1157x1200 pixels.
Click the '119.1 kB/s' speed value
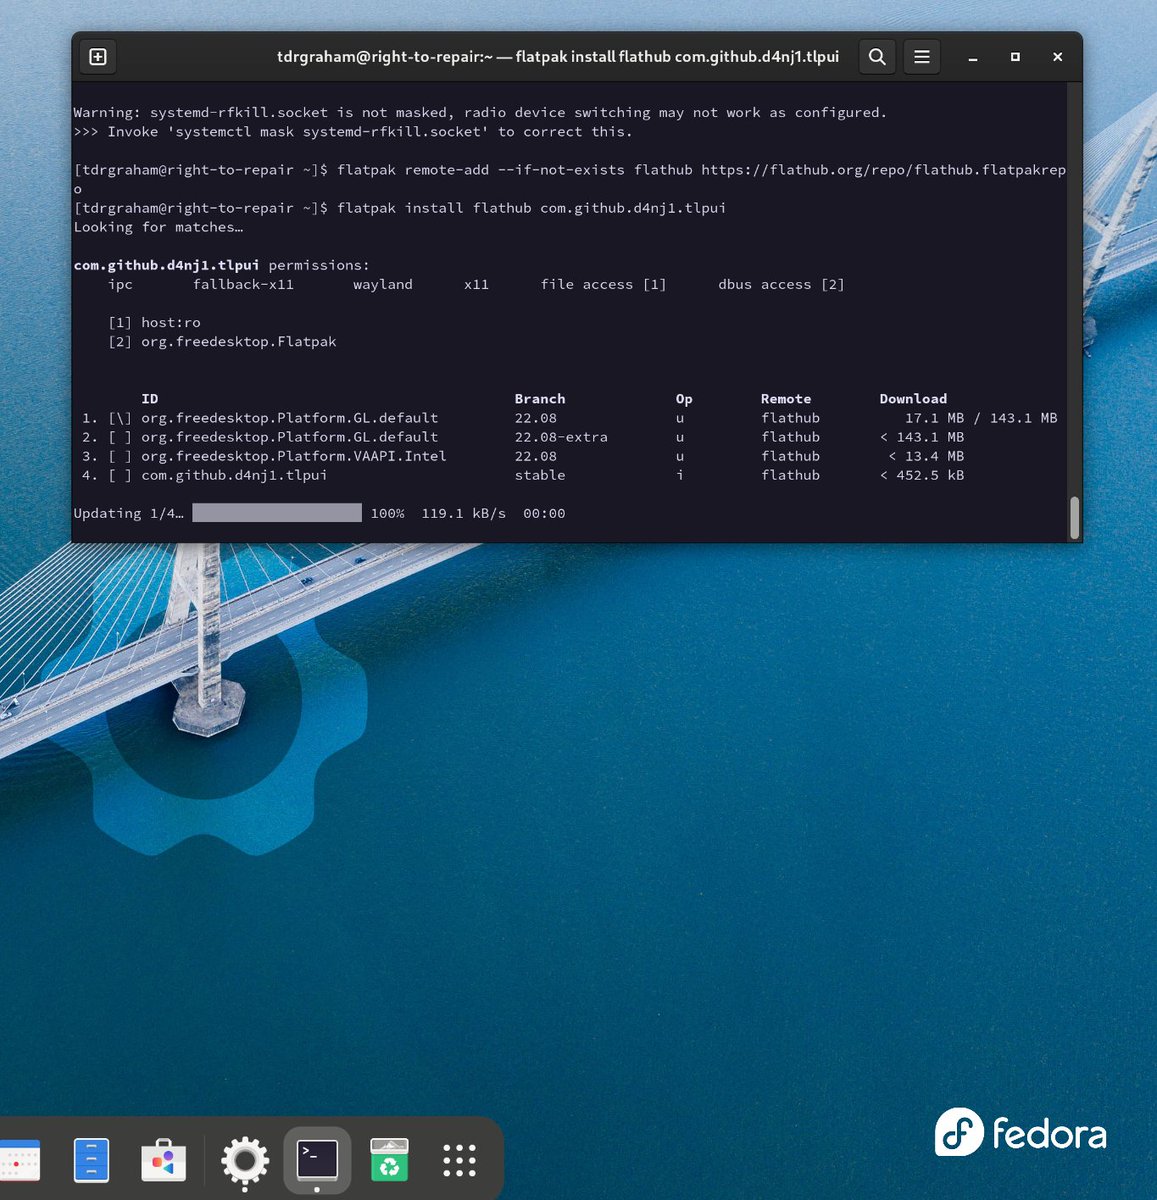[463, 513]
